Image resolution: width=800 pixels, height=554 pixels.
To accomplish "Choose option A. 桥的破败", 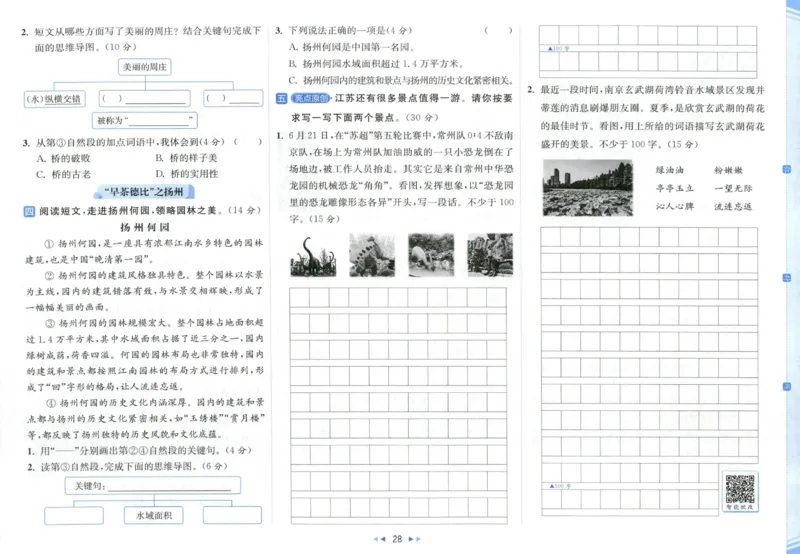I will coord(63,159).
